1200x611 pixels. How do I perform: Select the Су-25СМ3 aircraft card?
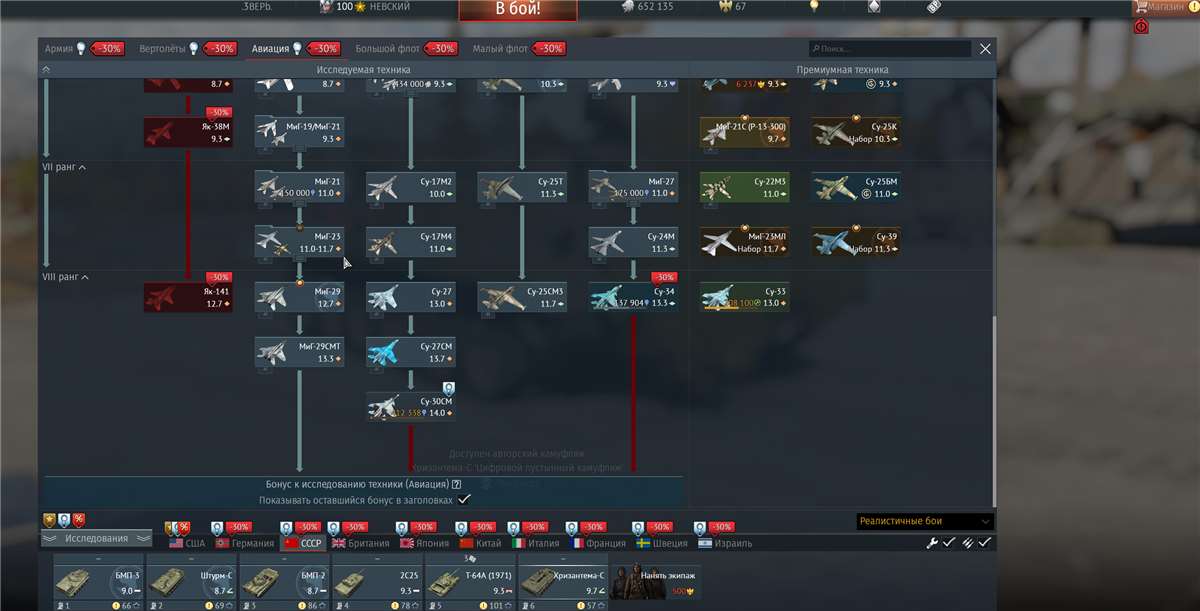pos(522,297)
